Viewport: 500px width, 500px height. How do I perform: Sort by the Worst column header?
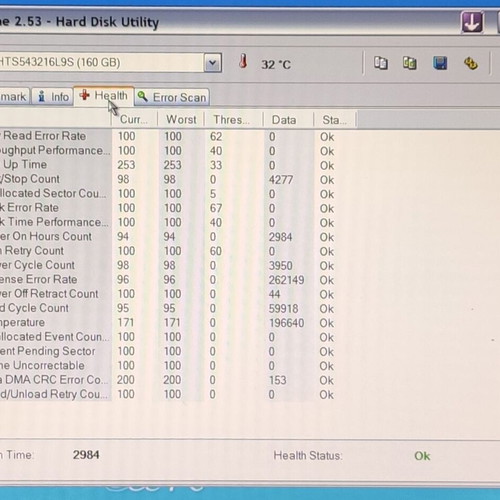click(181, 119)
